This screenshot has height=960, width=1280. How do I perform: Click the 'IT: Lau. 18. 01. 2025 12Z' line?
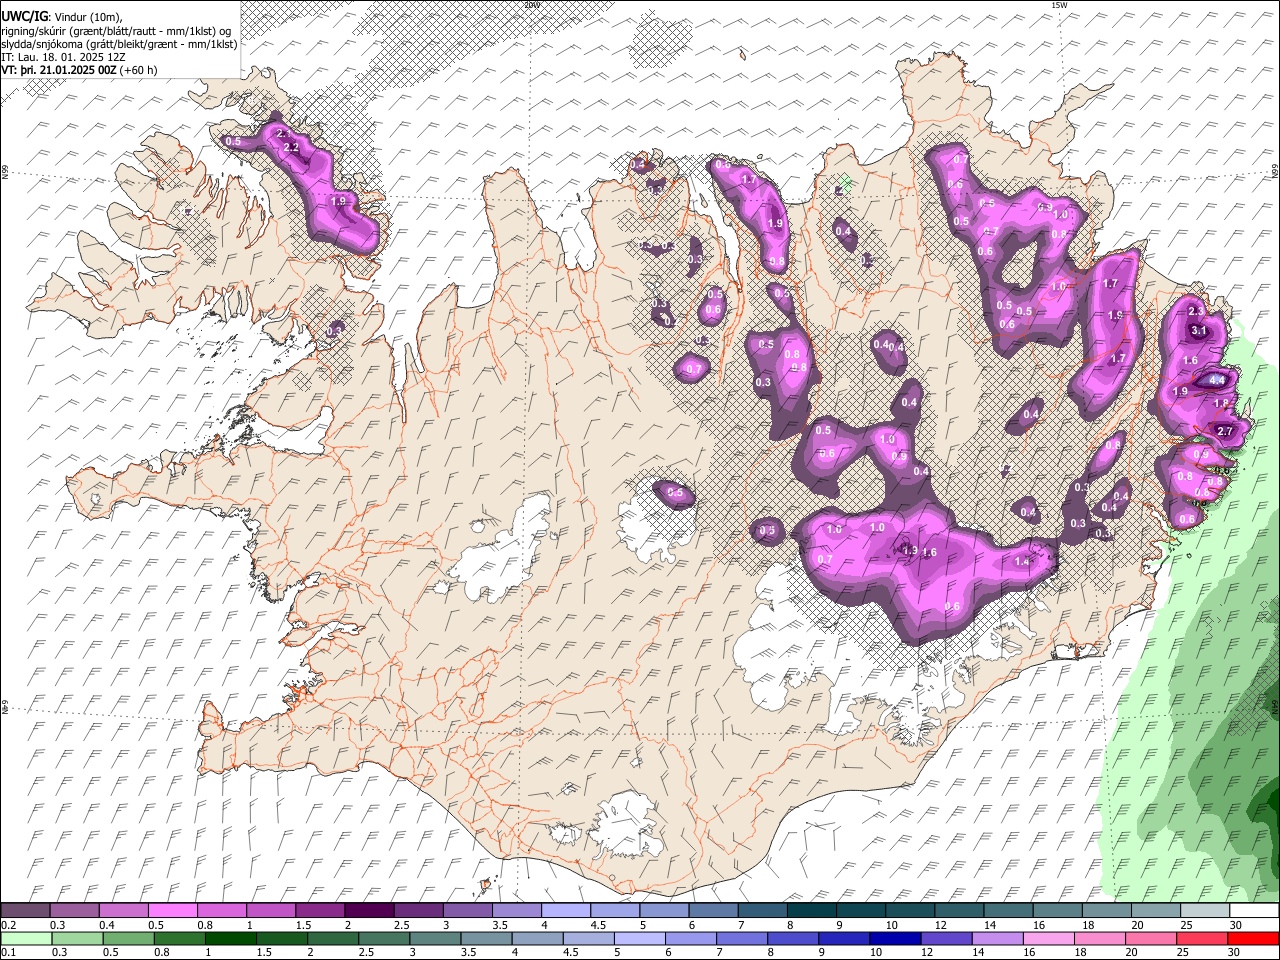(63, 57)
